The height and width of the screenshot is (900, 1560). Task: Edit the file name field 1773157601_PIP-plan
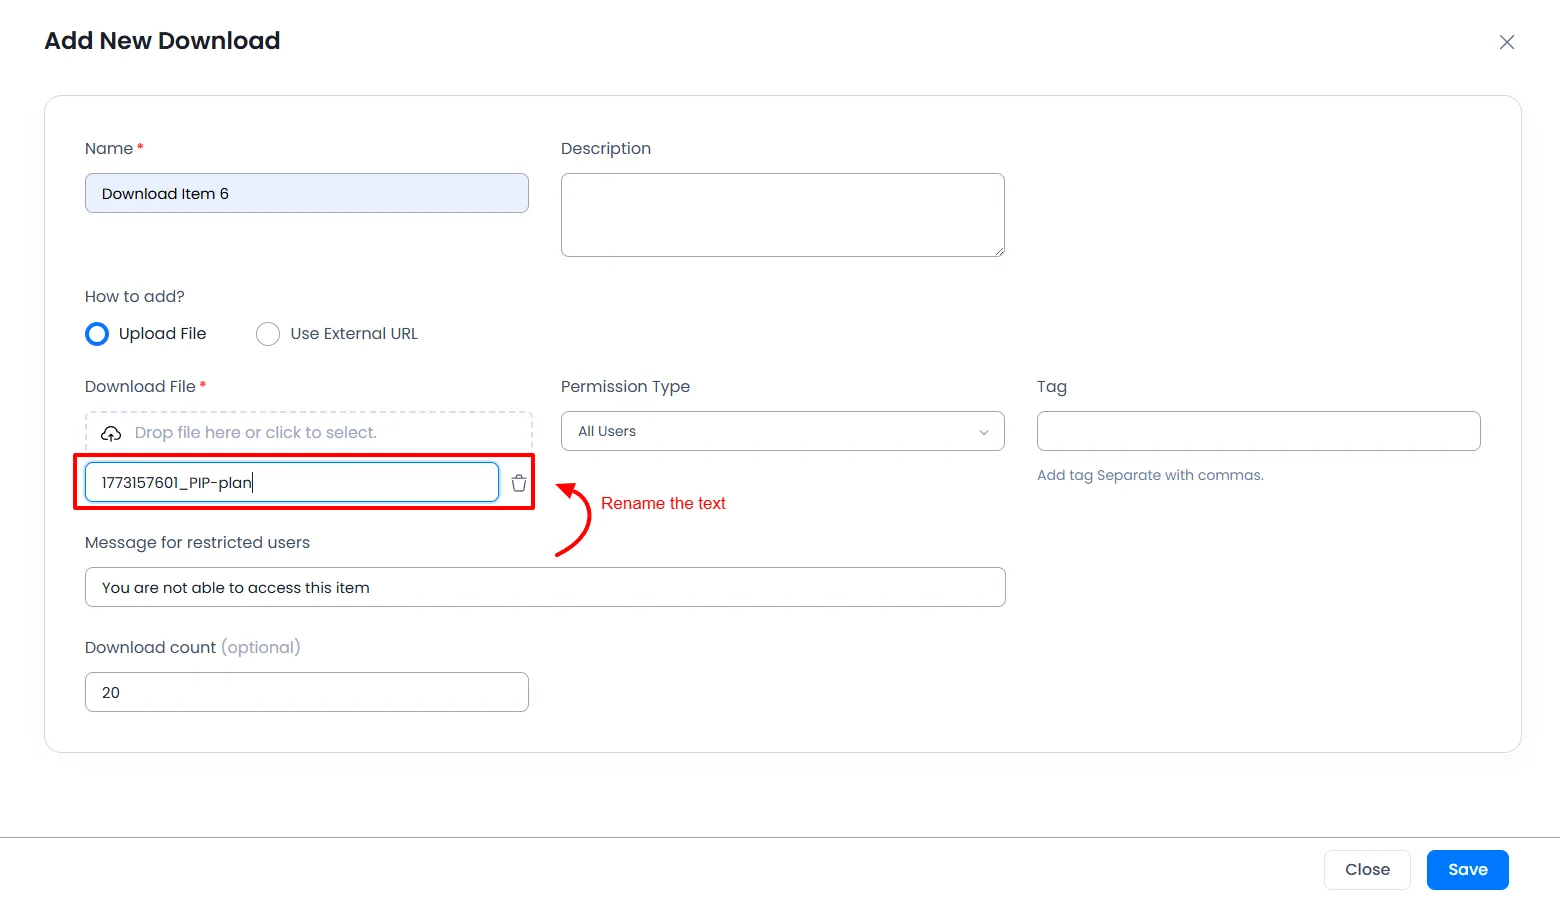(291, 482)
